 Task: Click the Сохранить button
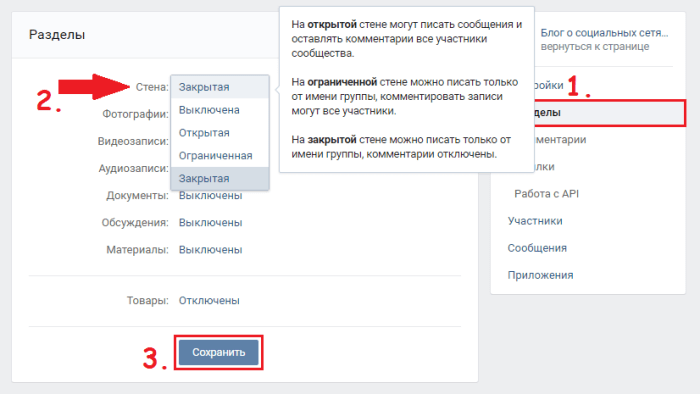pyautogui.click(x=218, y=353)
